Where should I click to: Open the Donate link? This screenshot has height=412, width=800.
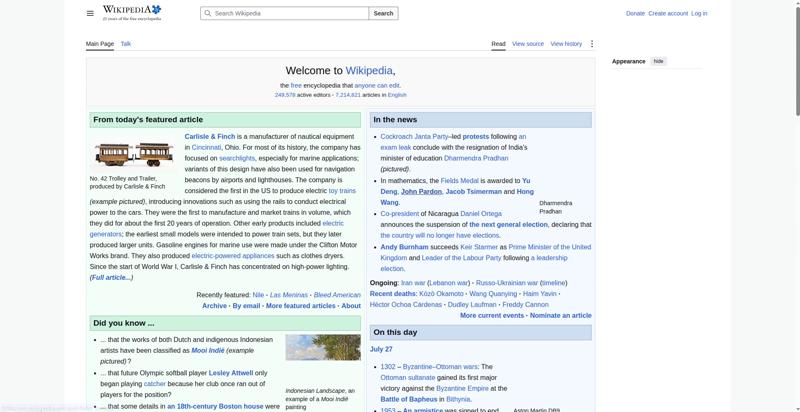[x=635, y=13]
